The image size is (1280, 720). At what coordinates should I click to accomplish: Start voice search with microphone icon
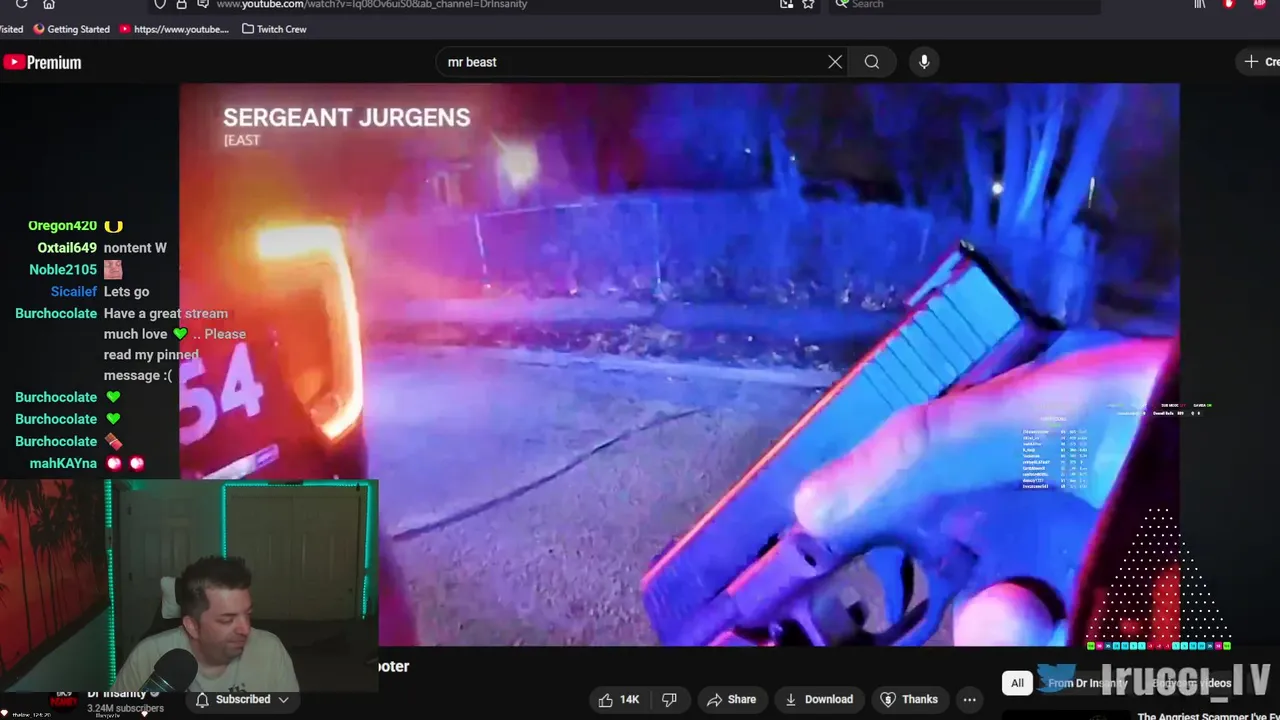[x=924, y=62]
